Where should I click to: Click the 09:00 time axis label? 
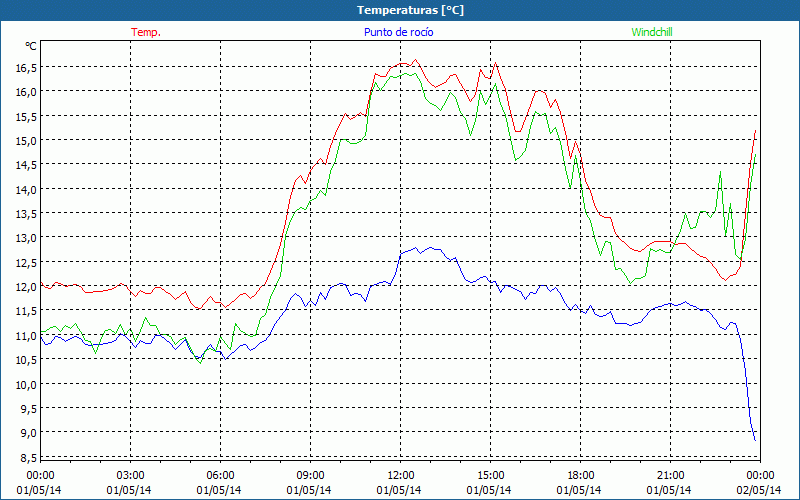[x=310, y=475]
